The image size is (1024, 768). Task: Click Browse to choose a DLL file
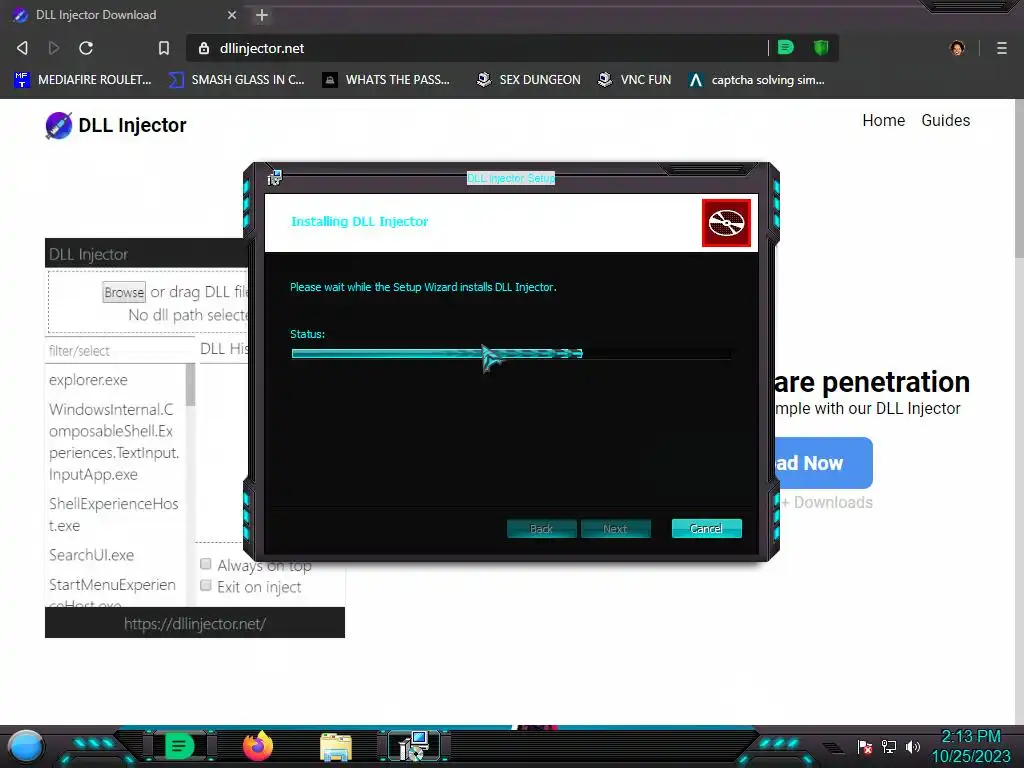(x=124, y=293)
